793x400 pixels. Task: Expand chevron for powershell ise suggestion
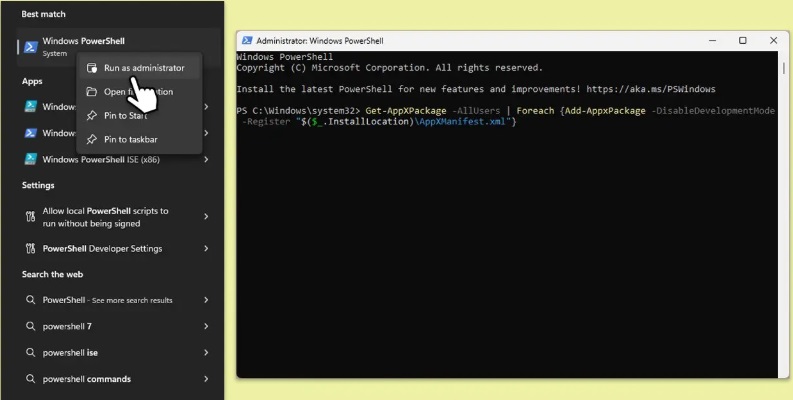[206, 352]
